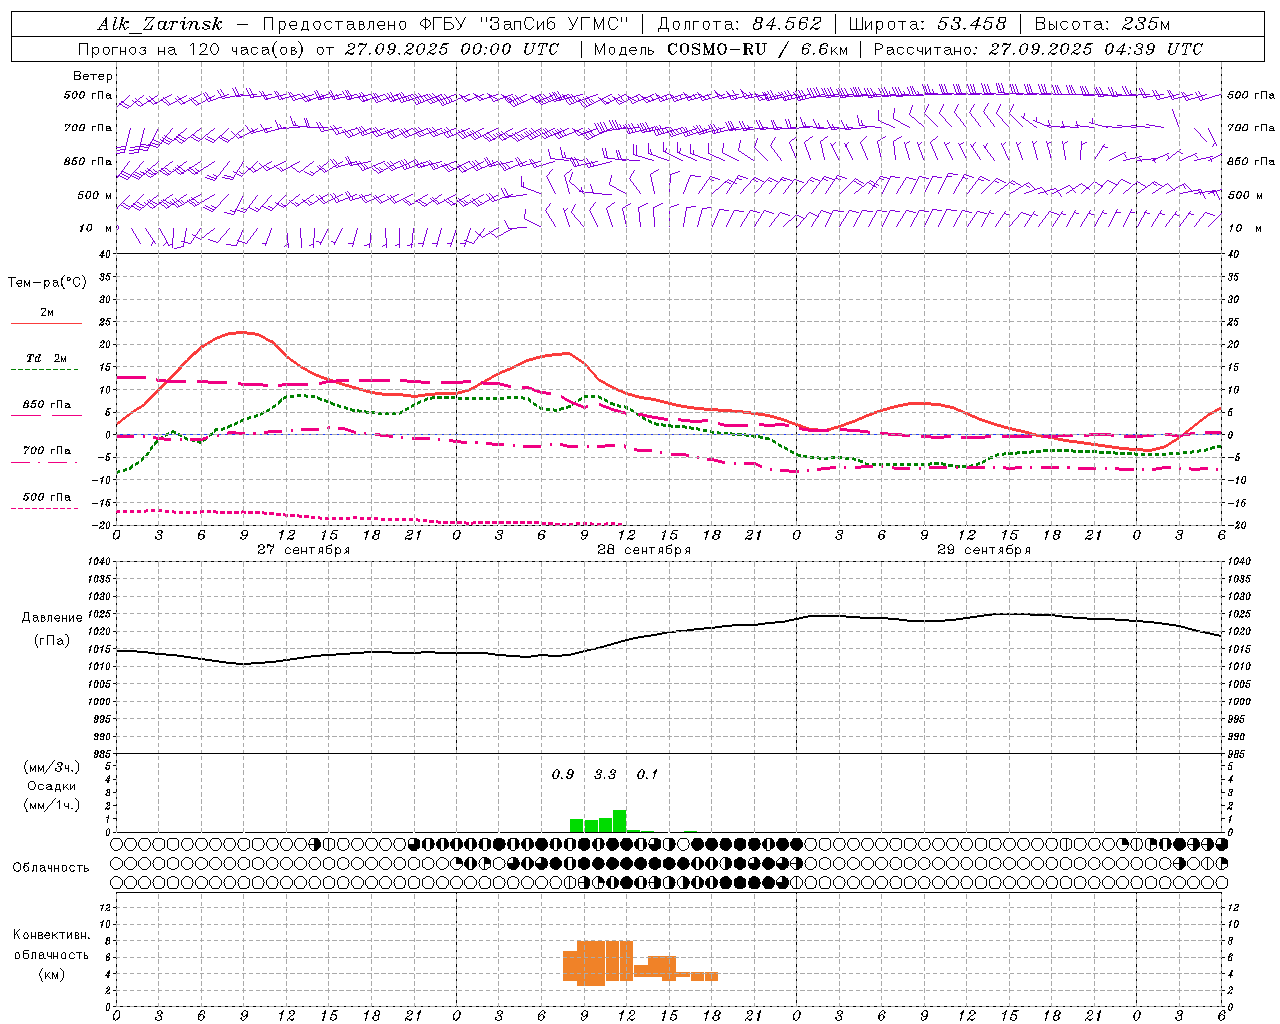
Task: Click the "0.1" precipitation total value
Action: pyautogui.click(x=647, y=774)
